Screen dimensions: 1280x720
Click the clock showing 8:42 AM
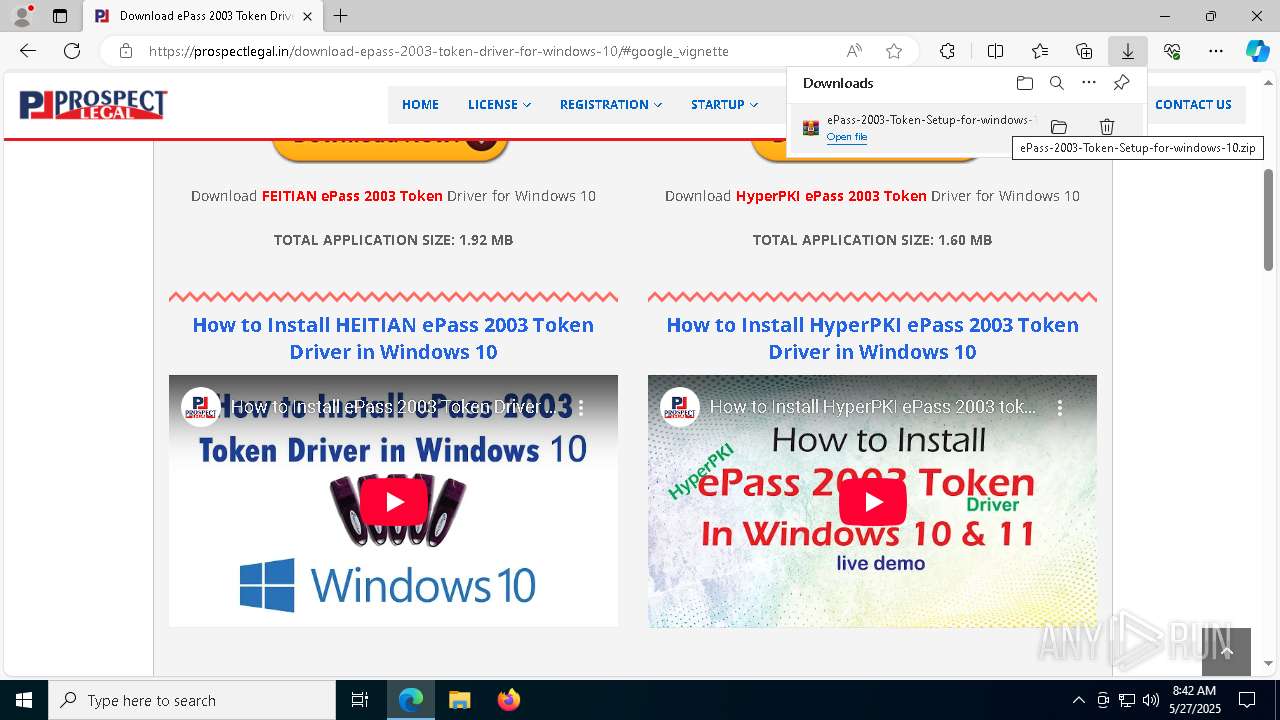[1194, 691]
